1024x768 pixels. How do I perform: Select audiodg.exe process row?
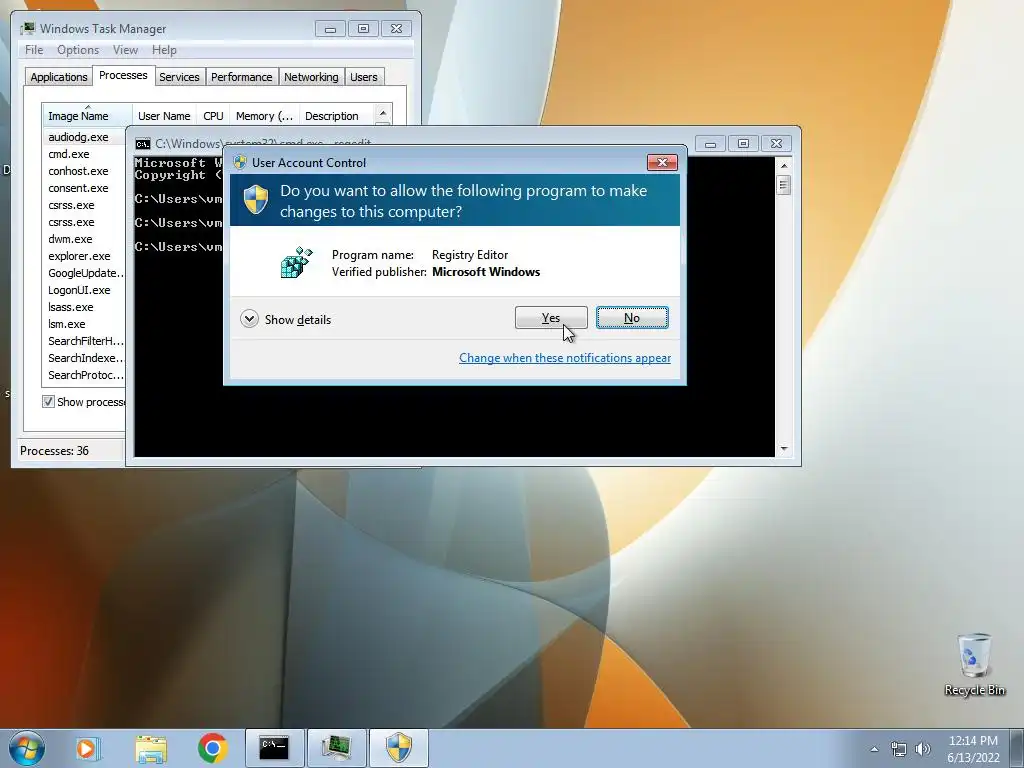84,137
